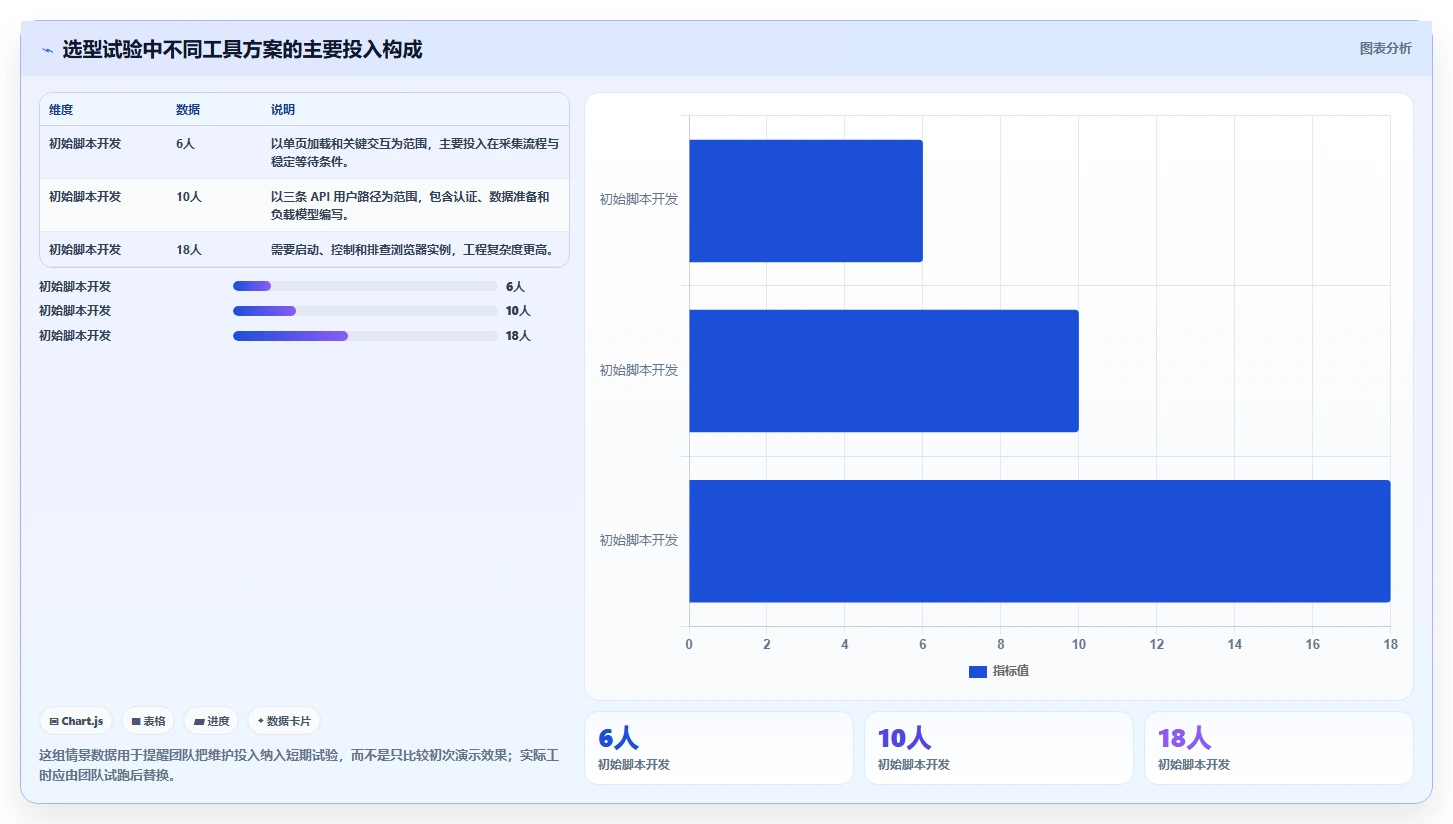Click the 数据 table column header
Screen dimensions: 1453x824
pos(188,110)
